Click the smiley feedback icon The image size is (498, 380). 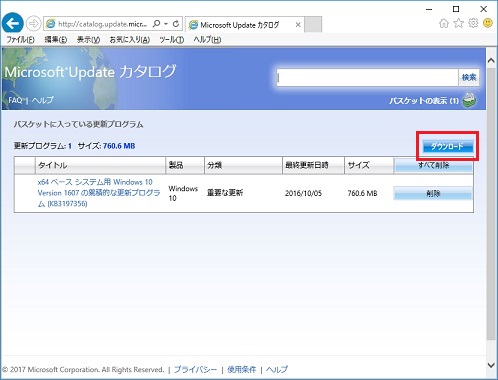[x=488, y=23]
